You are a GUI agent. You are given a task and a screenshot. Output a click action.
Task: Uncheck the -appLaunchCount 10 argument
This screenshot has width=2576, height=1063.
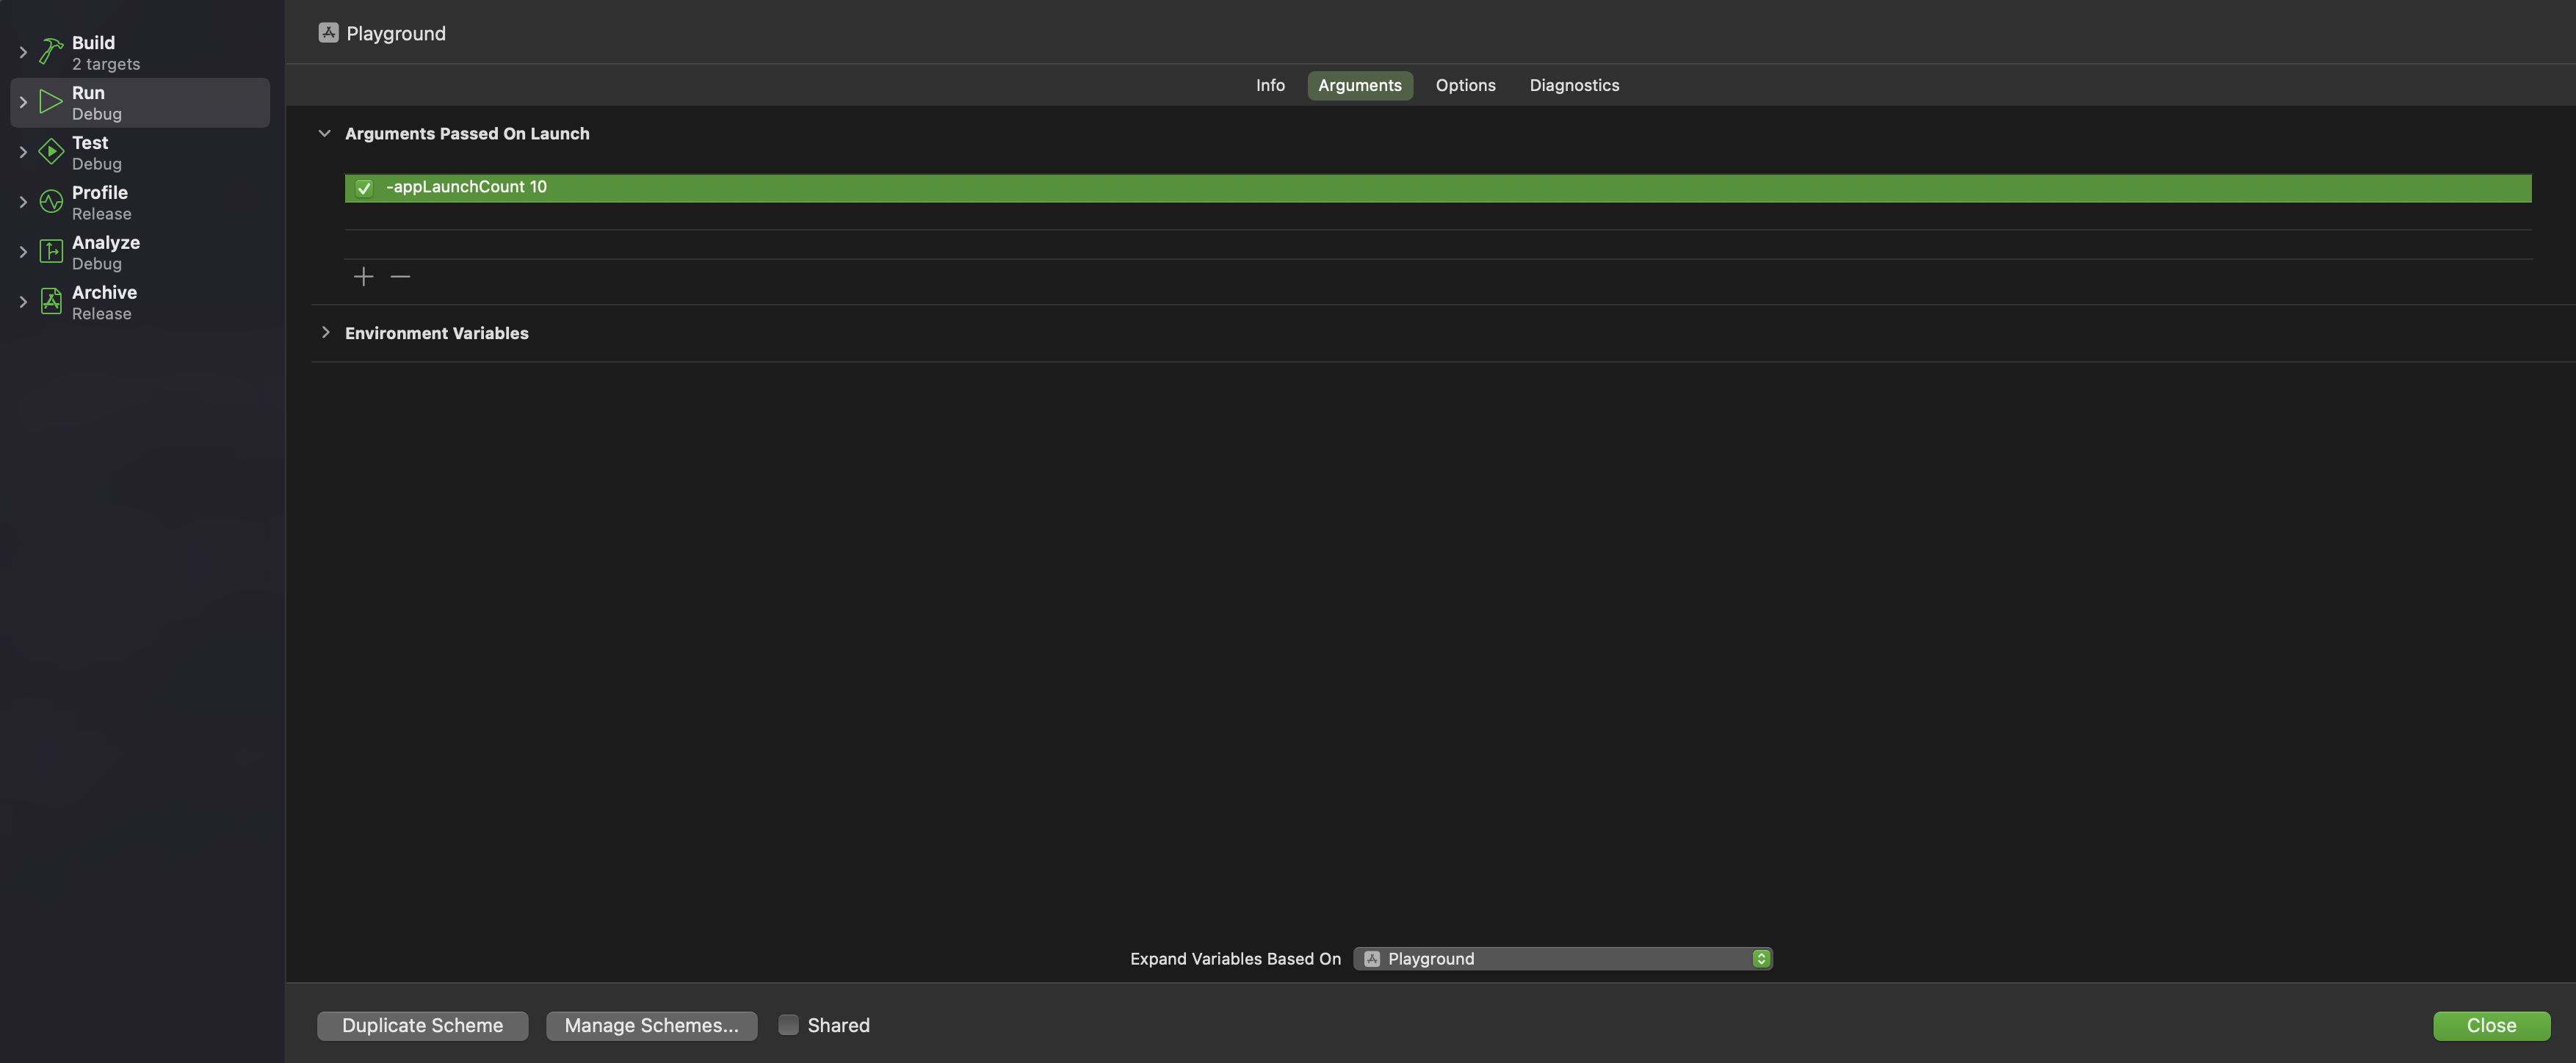pyautogui.click(x=363, y=188)
